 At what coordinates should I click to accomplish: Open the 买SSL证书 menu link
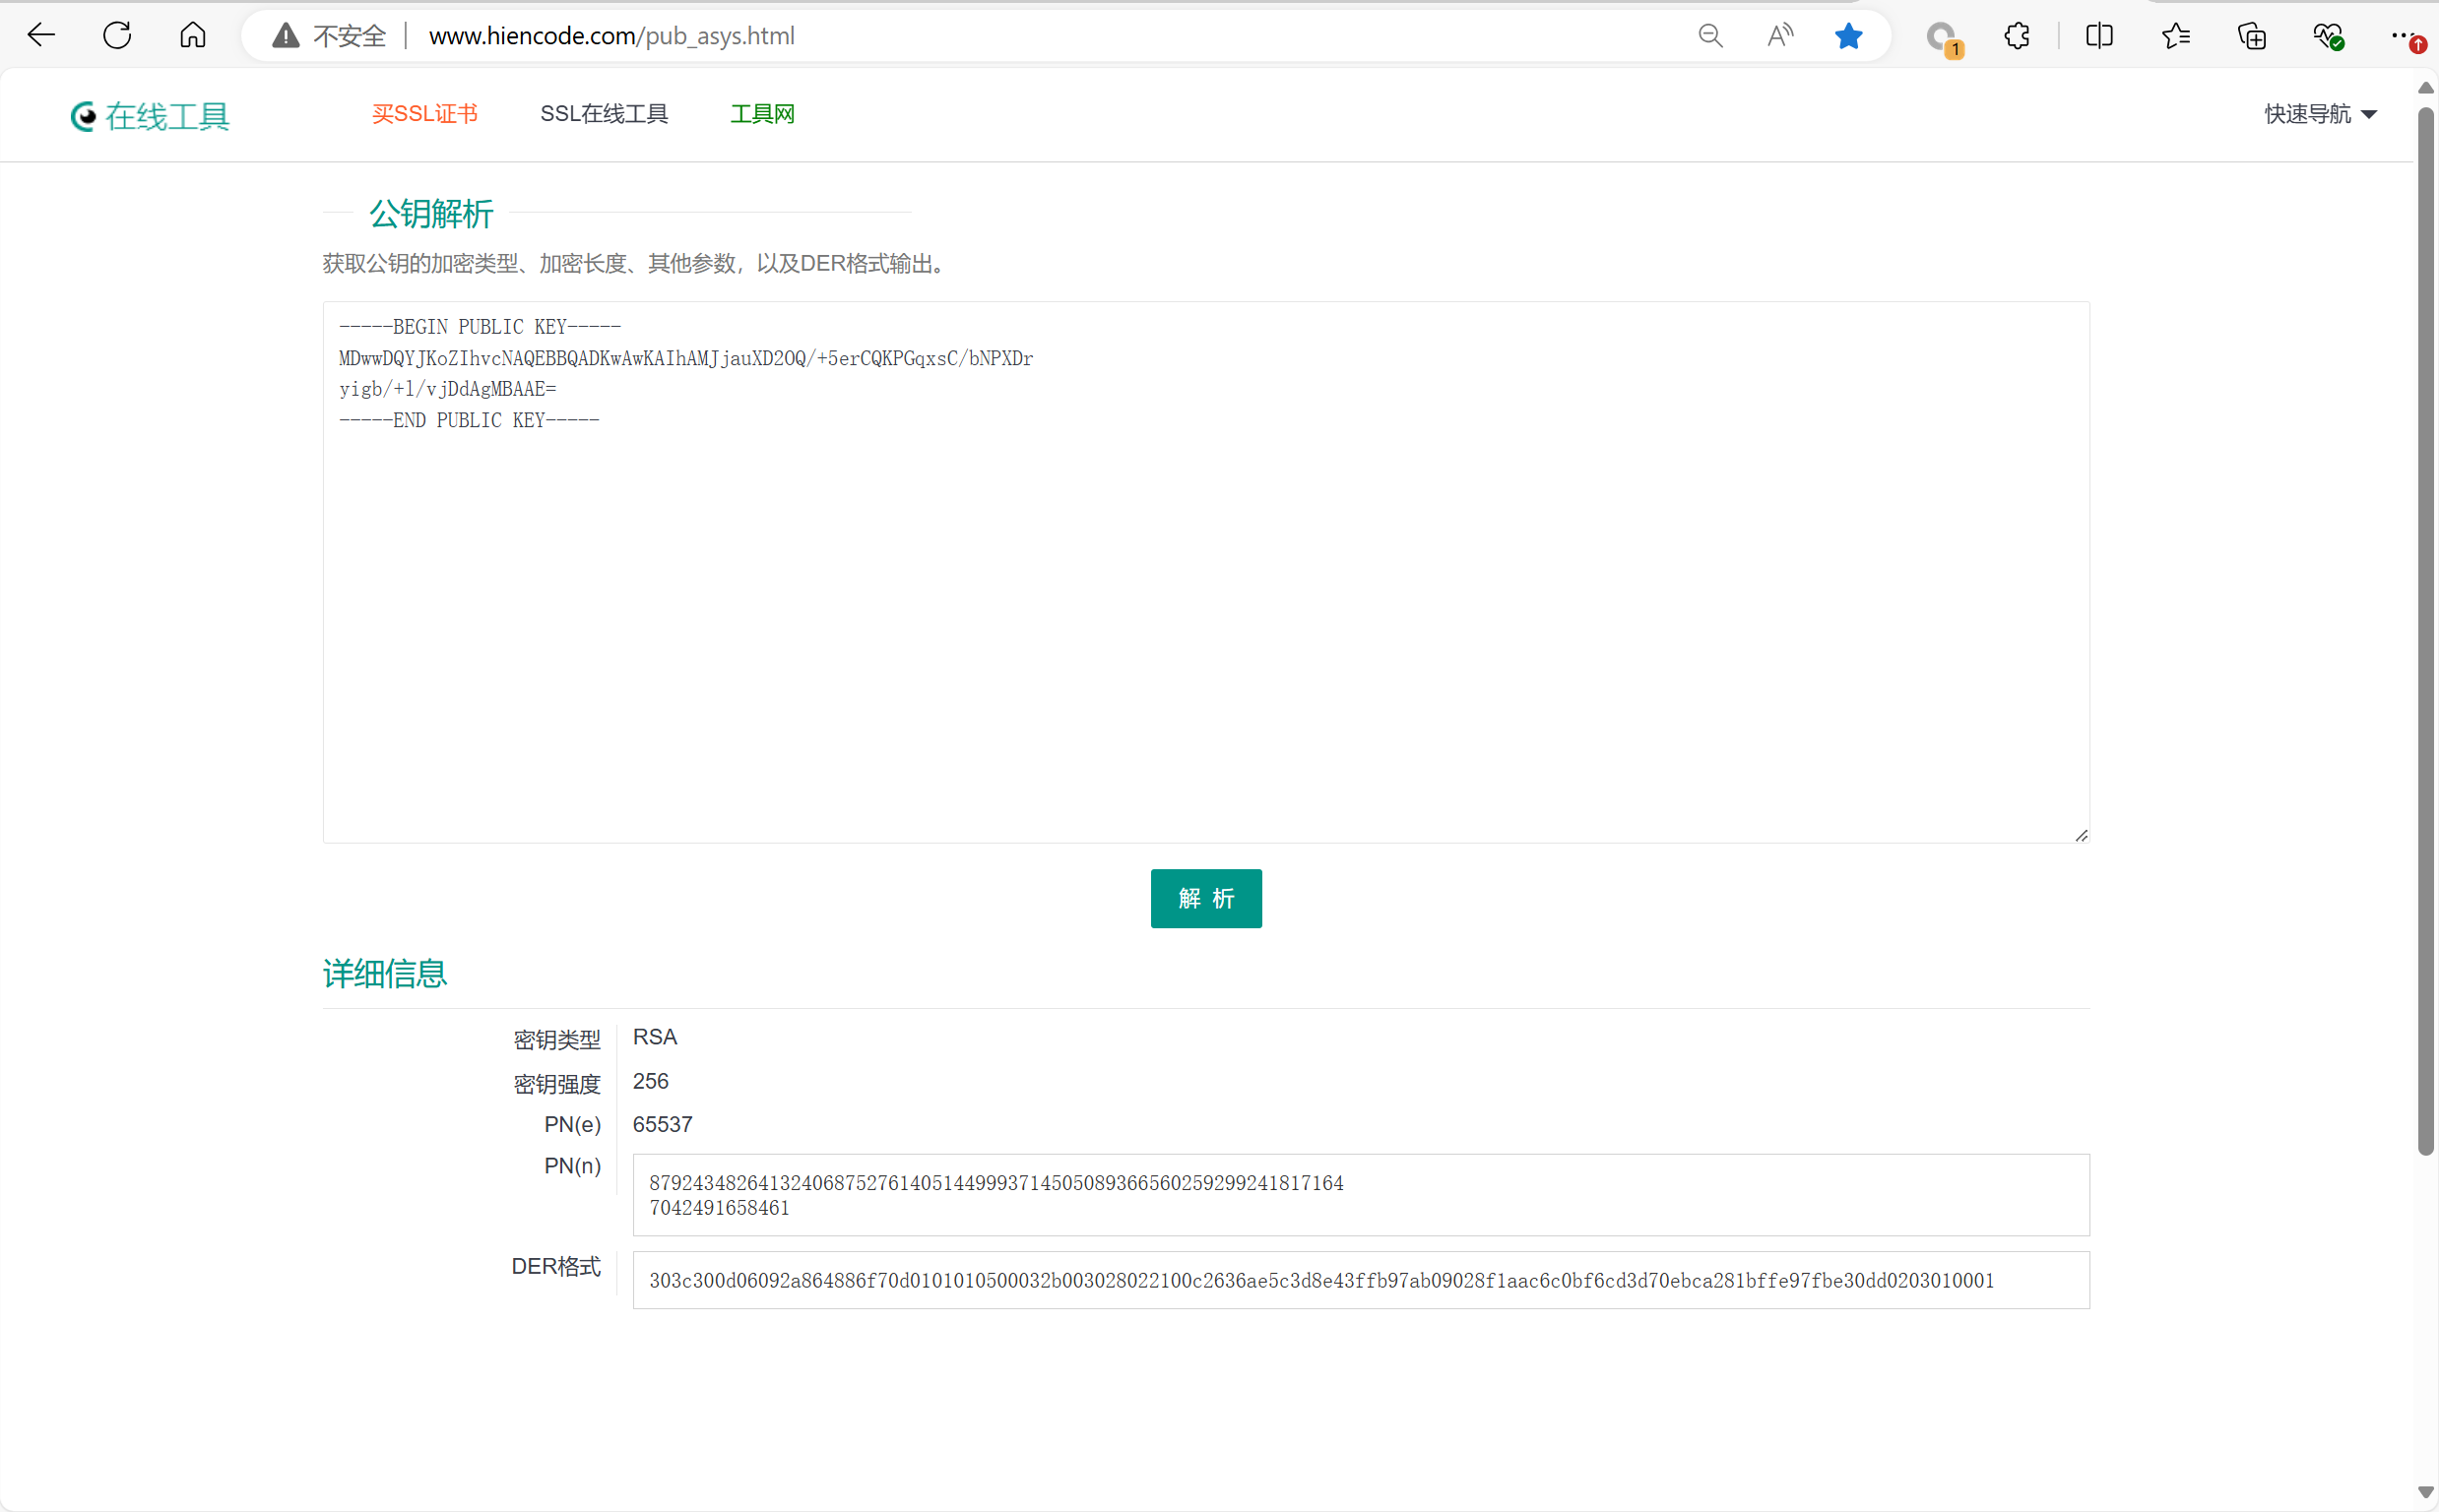[424, 114]
